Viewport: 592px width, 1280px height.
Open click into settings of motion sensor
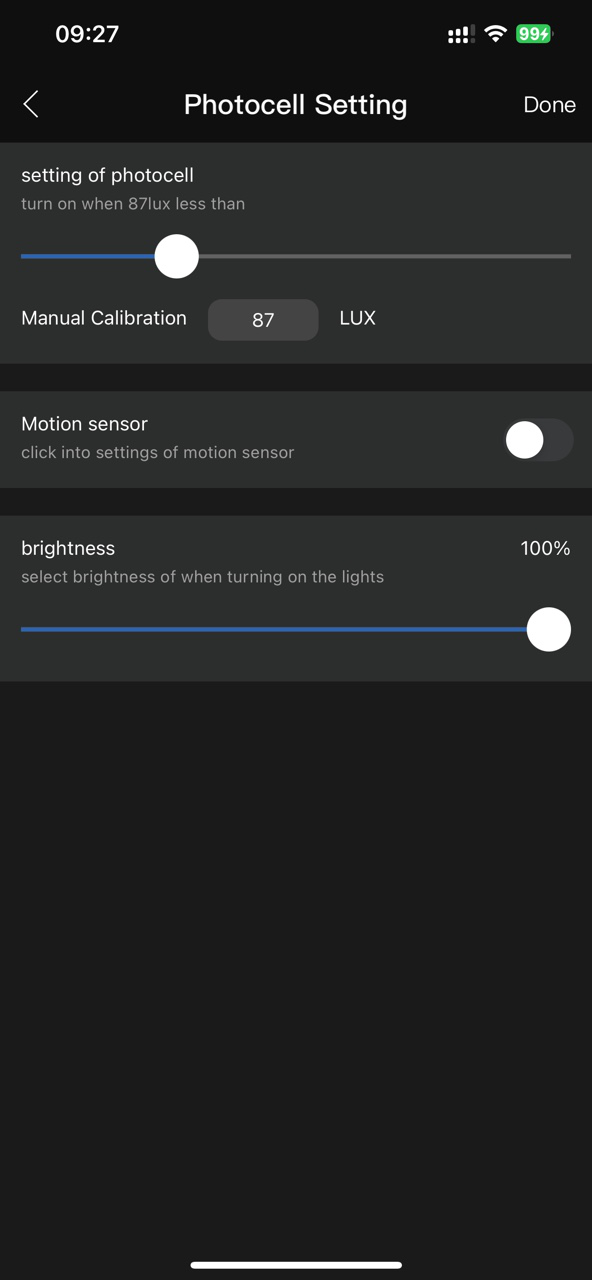(158, 453)
